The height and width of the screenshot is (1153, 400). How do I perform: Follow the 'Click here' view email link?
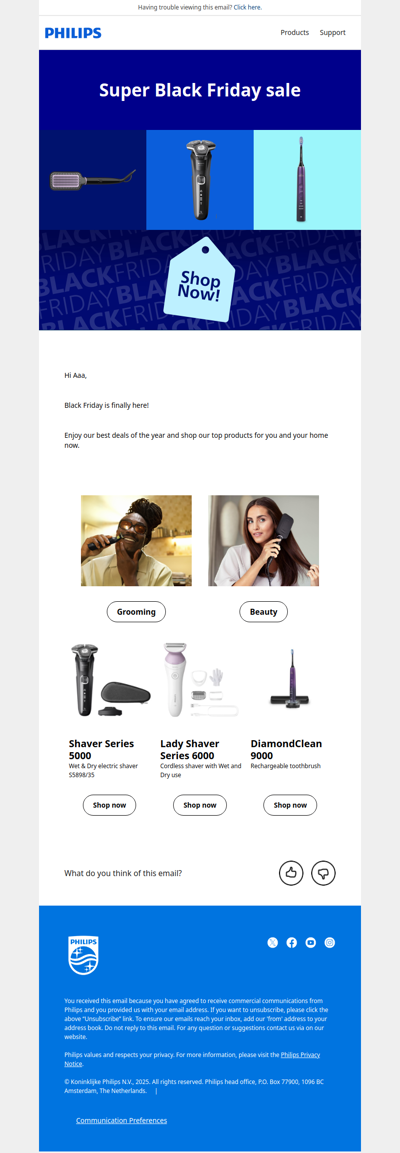(248, 7)
